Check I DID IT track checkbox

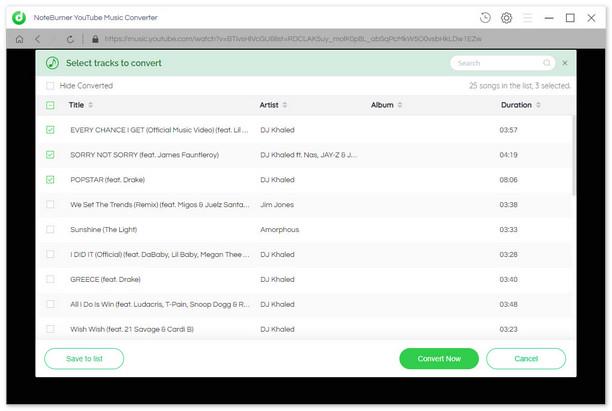pos(50,254)
